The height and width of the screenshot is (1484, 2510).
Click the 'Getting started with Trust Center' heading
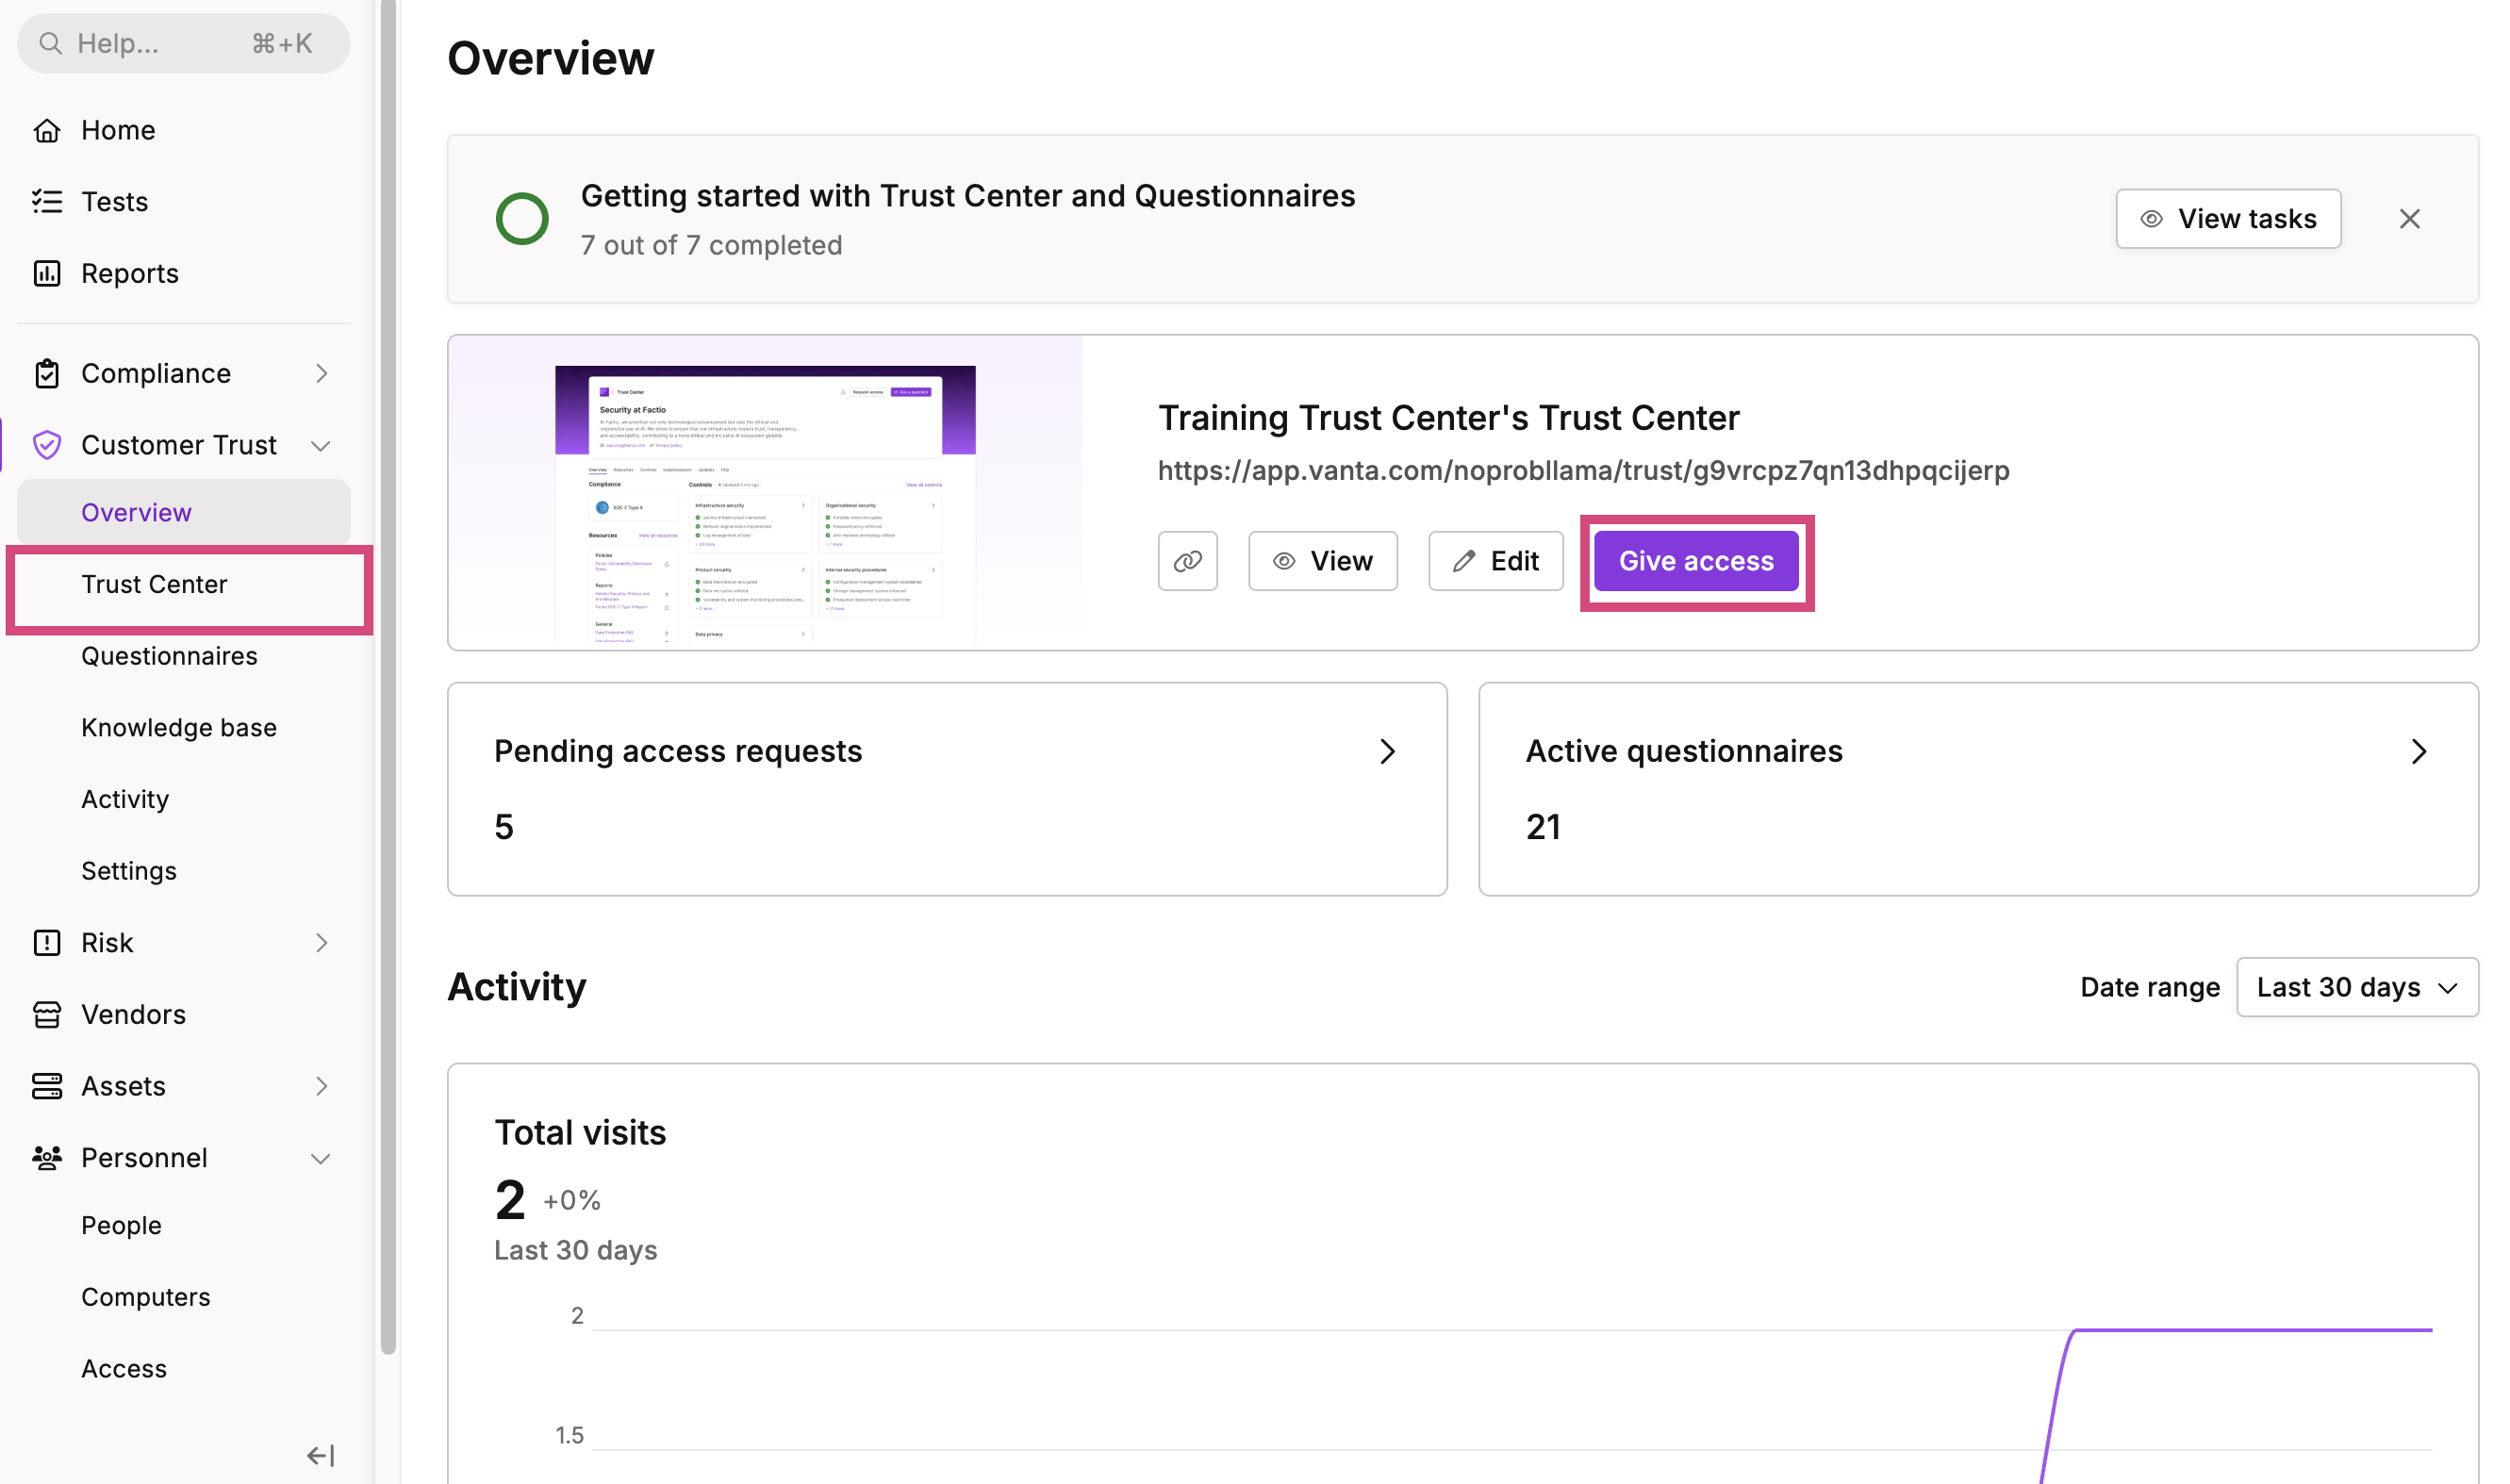click(x=967, y=196)
